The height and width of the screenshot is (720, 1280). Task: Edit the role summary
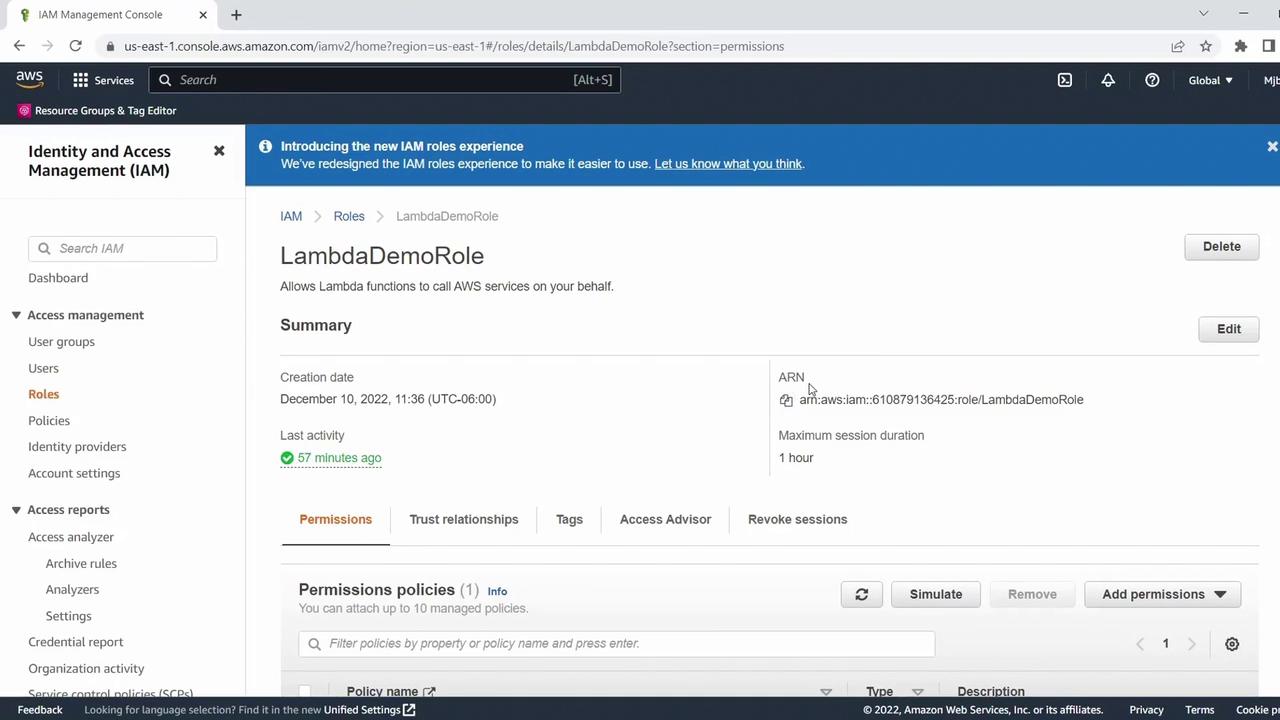(1229, 329)
